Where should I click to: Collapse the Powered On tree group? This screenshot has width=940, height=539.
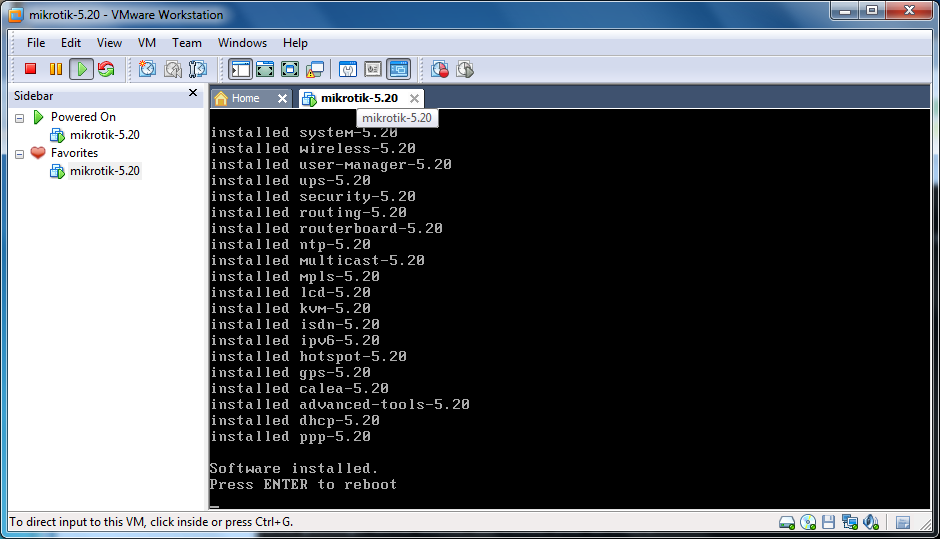coord(20,118)
